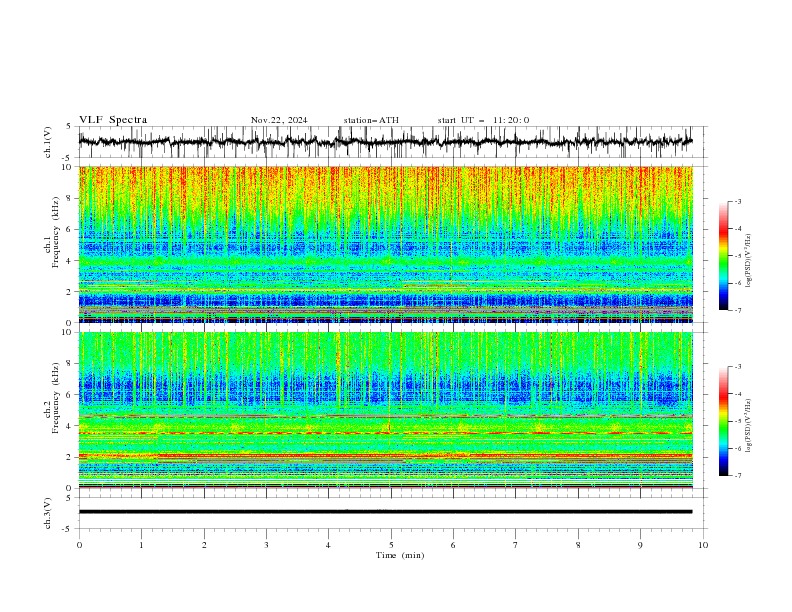This screenshot has height=612, width=792.
Task: Click the '-7' value on ch.2 colorbar
Action: click(738, 476)
